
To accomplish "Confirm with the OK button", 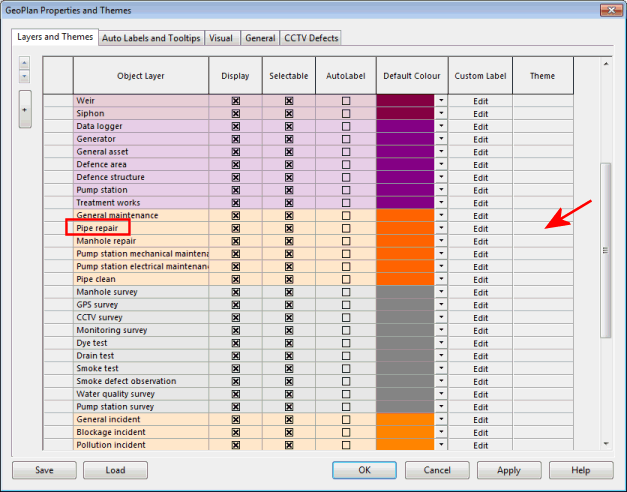I will click(364, 470).
